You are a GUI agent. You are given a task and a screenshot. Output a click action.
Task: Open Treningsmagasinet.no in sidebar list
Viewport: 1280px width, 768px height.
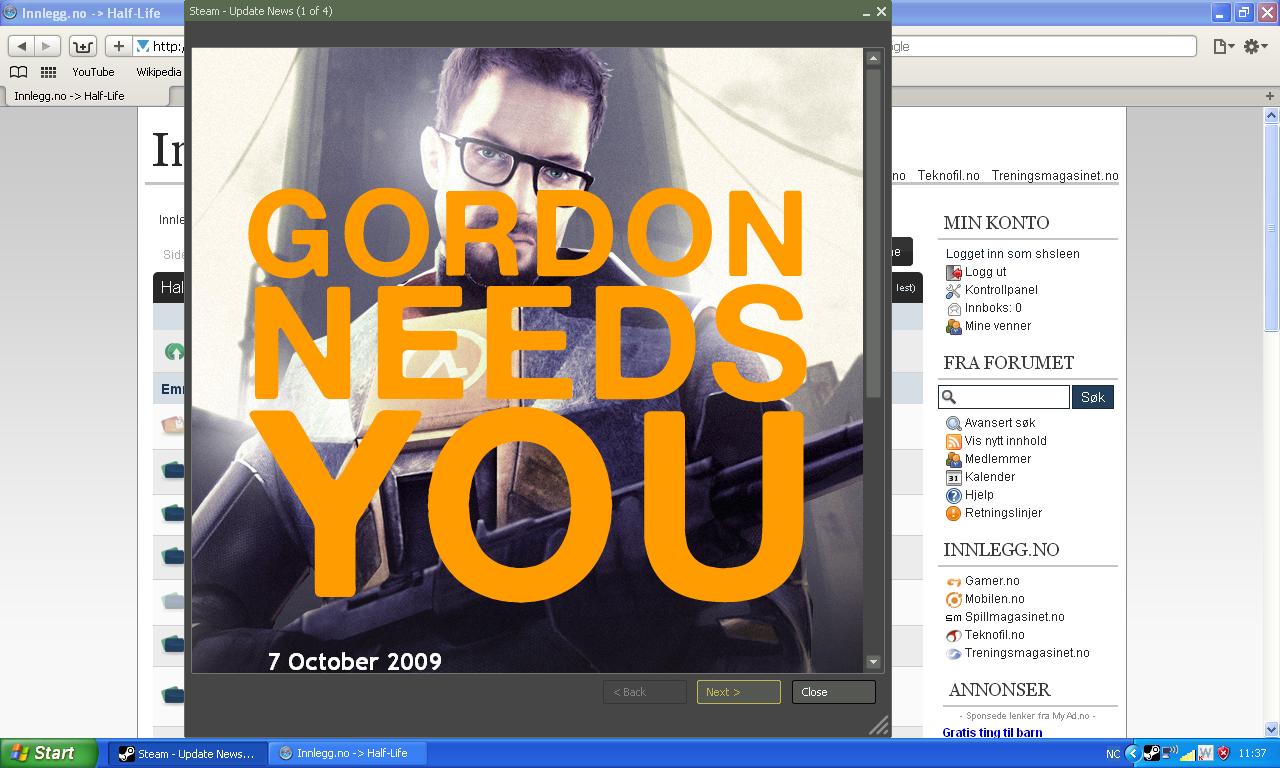coord(1027,653)
